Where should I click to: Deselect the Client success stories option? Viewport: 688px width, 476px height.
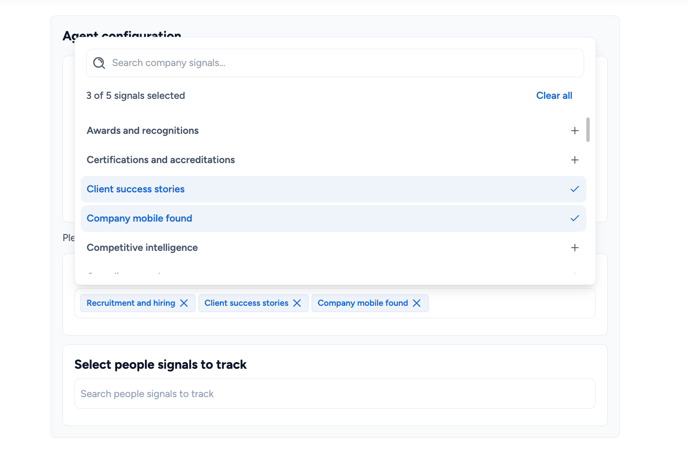[333, 189]
